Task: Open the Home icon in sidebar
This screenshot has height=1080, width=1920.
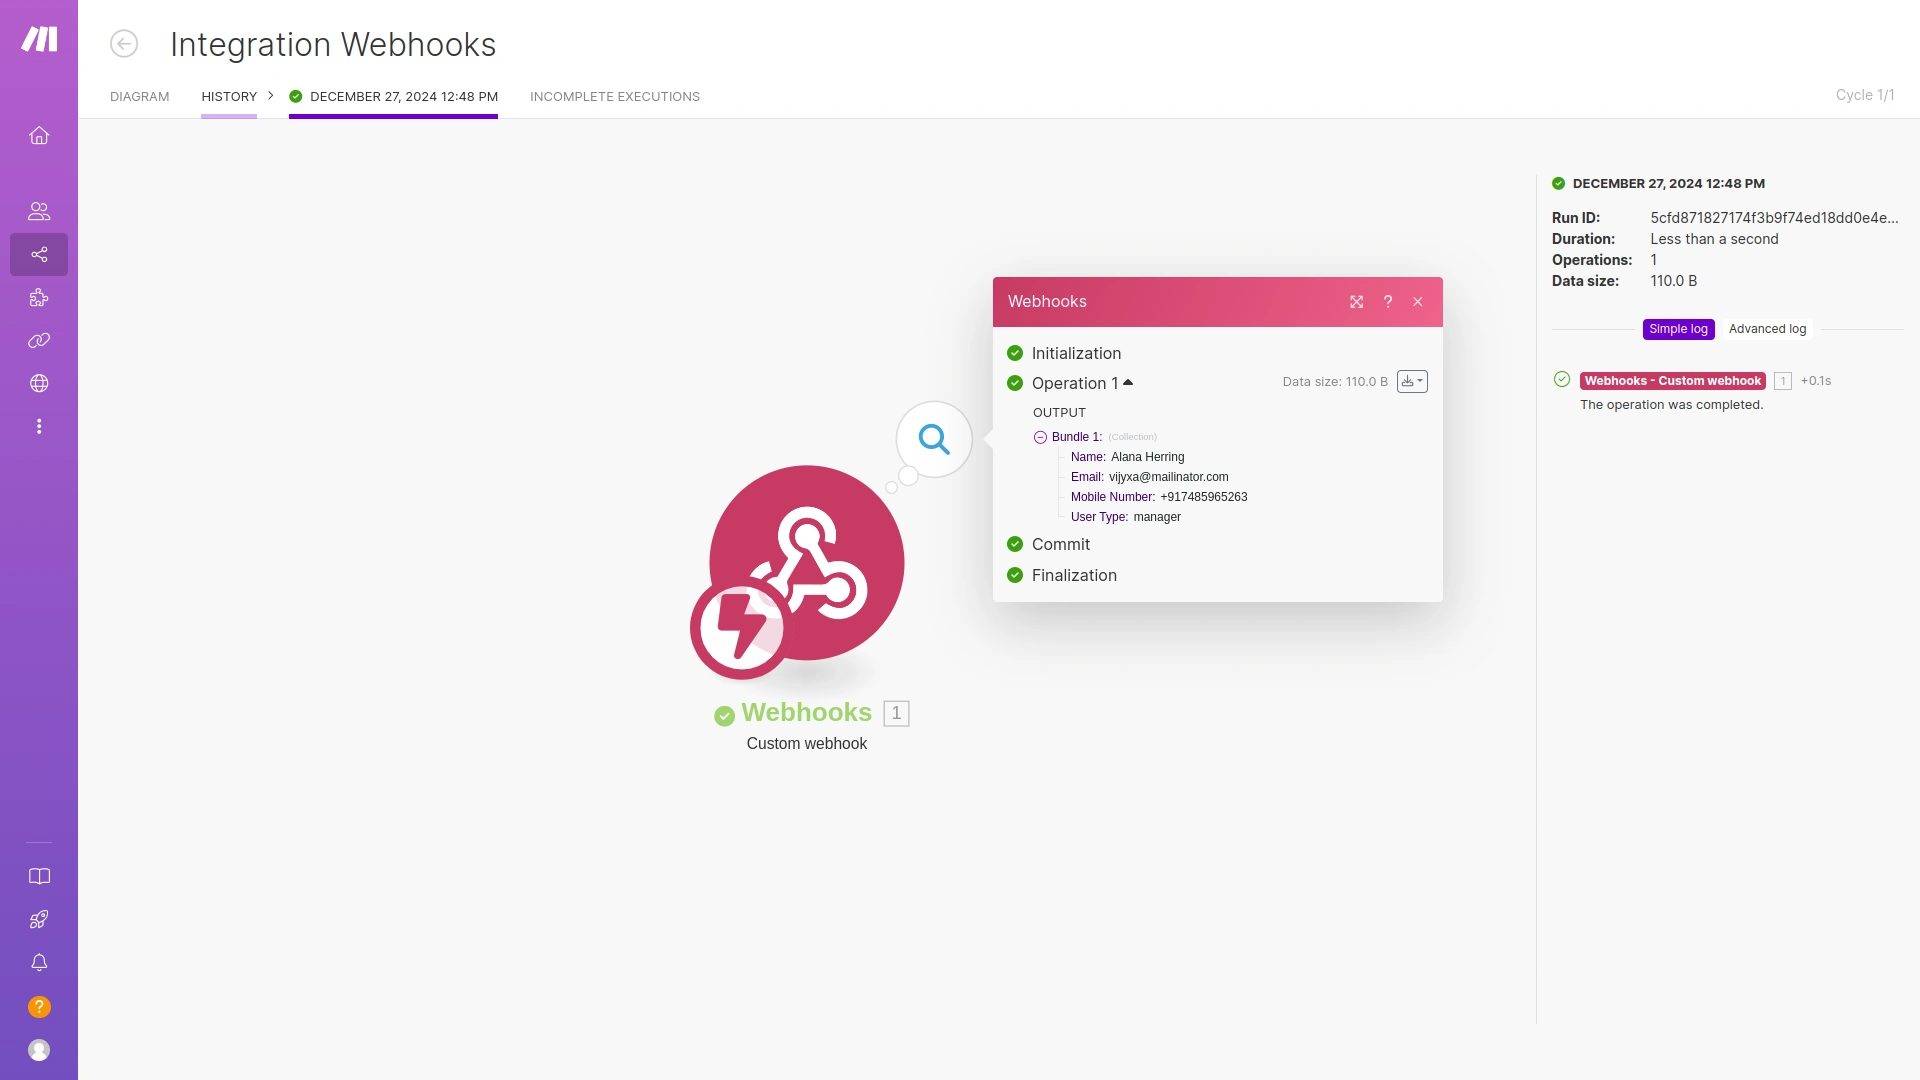Action: tap(39, 135)
